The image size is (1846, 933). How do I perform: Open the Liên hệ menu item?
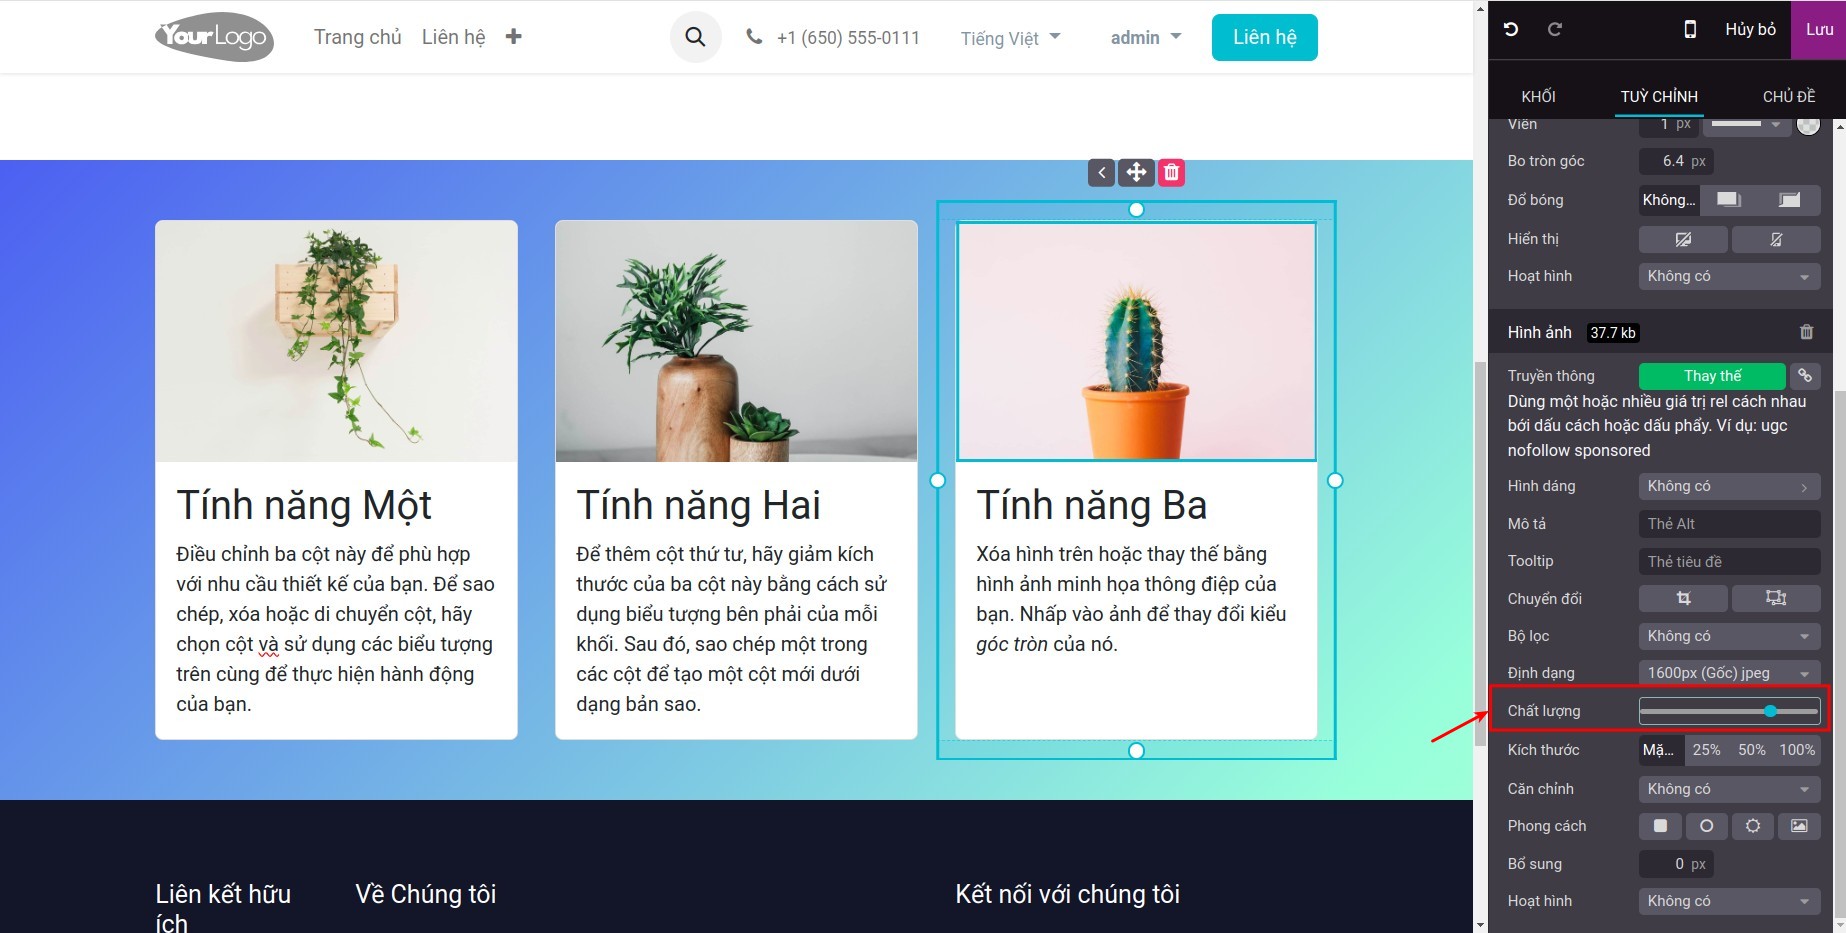[453, 37]
